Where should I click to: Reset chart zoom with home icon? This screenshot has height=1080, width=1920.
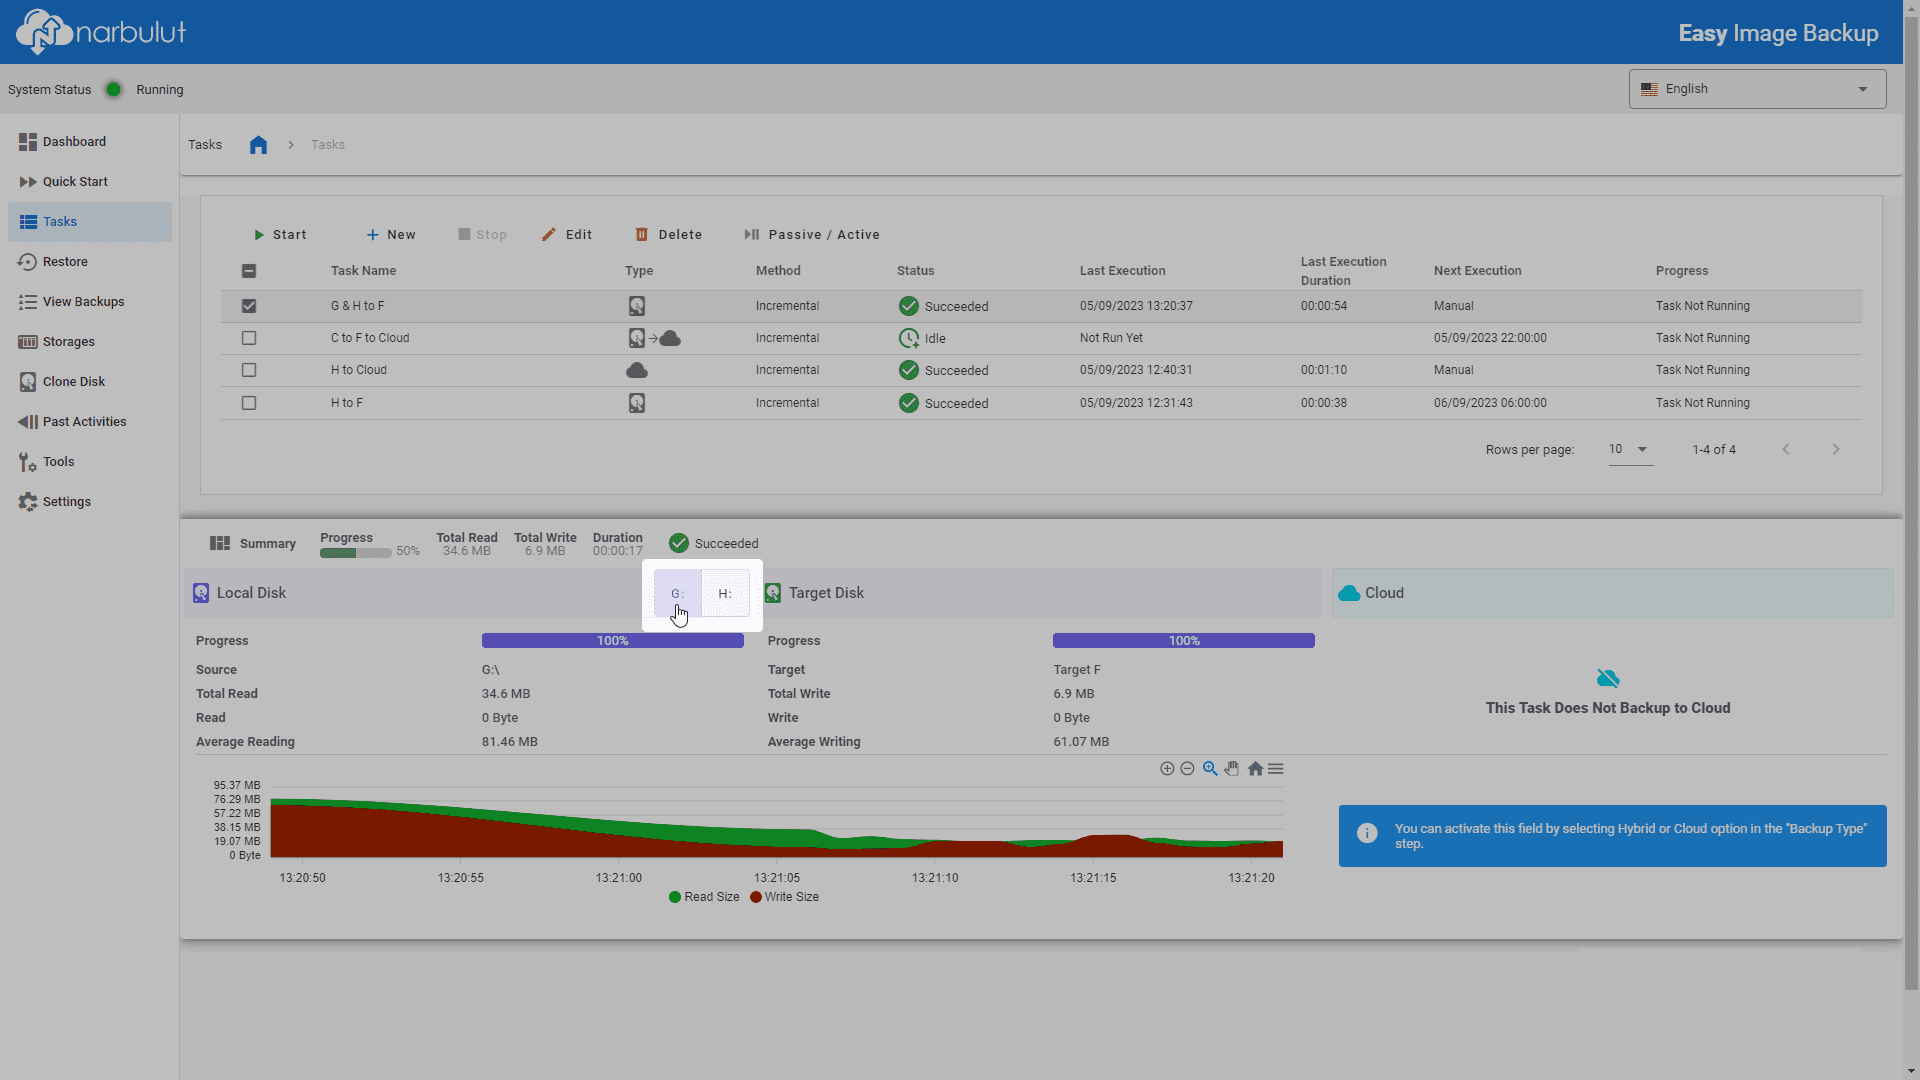pos(1255,769)
